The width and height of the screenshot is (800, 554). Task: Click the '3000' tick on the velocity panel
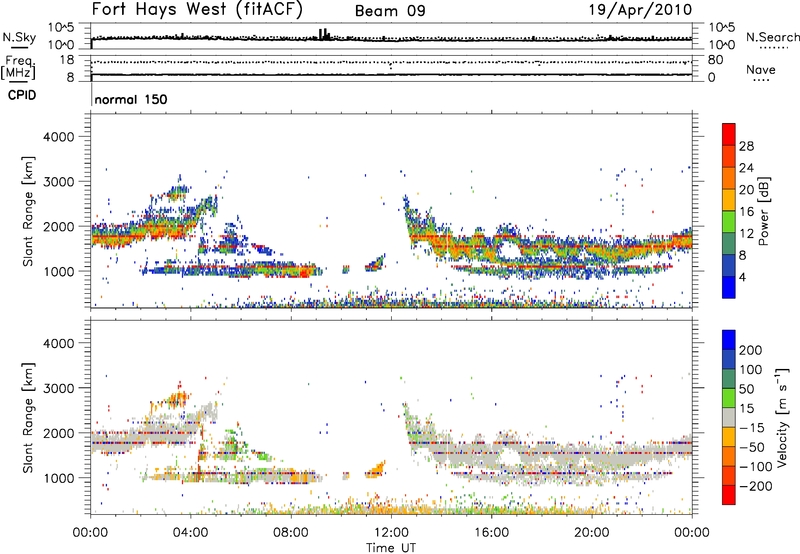[59, 388]
